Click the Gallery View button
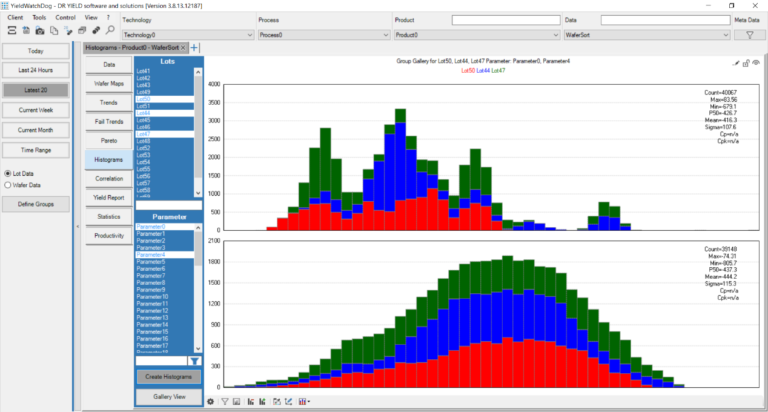Screen dimensions: 768x412 168,397
